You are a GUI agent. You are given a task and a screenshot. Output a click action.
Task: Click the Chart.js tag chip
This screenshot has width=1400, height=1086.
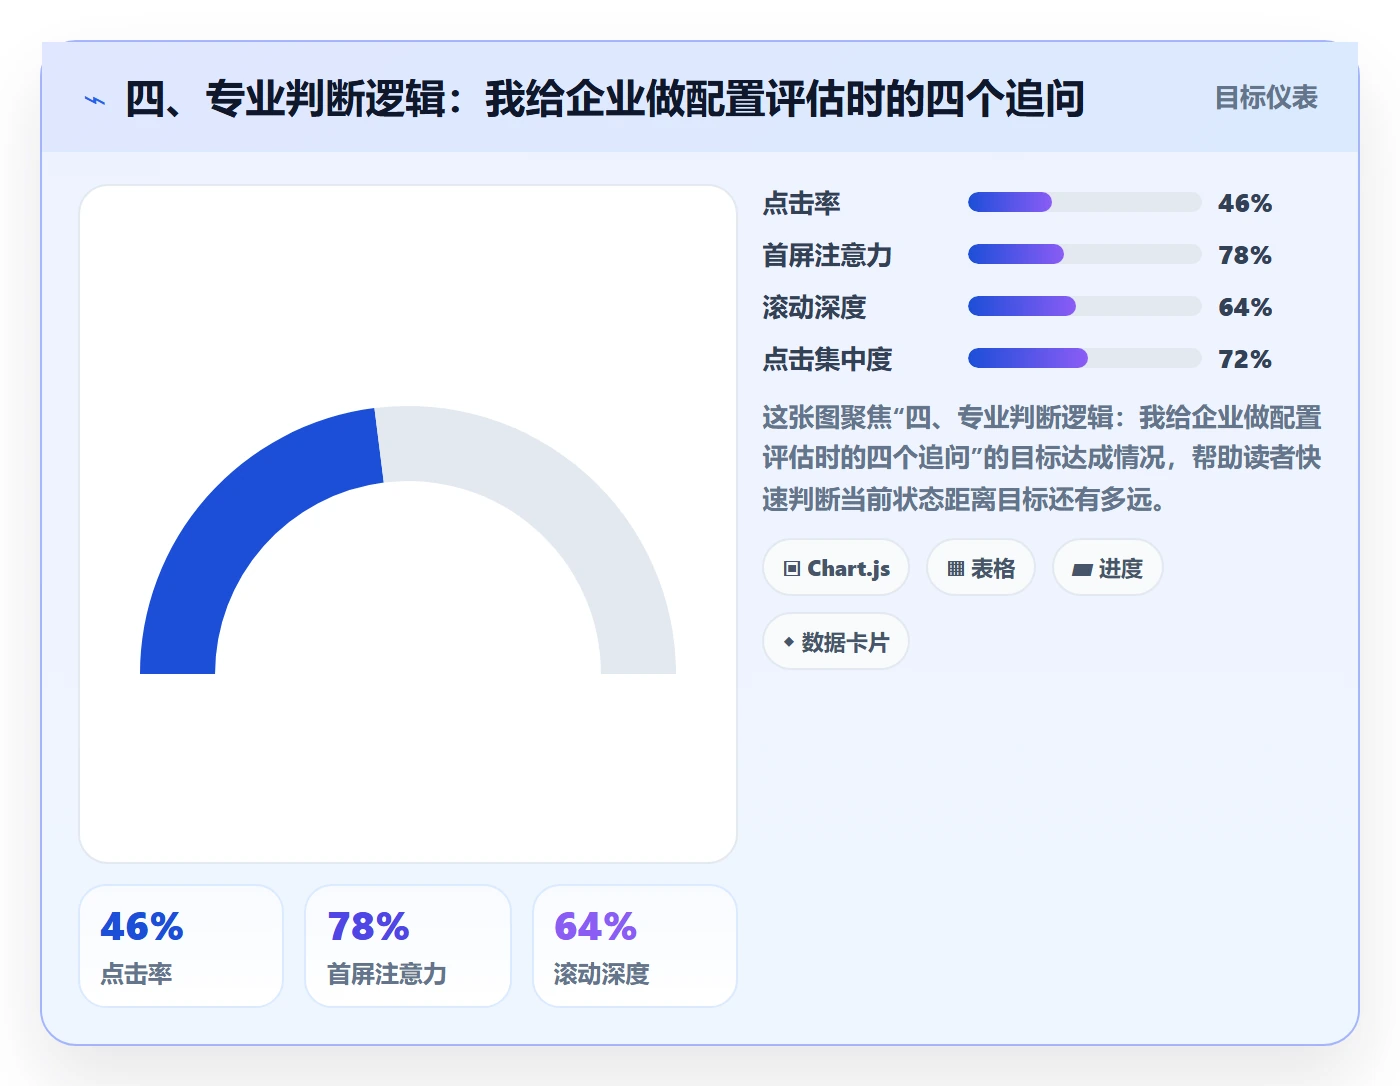(836, 568)
